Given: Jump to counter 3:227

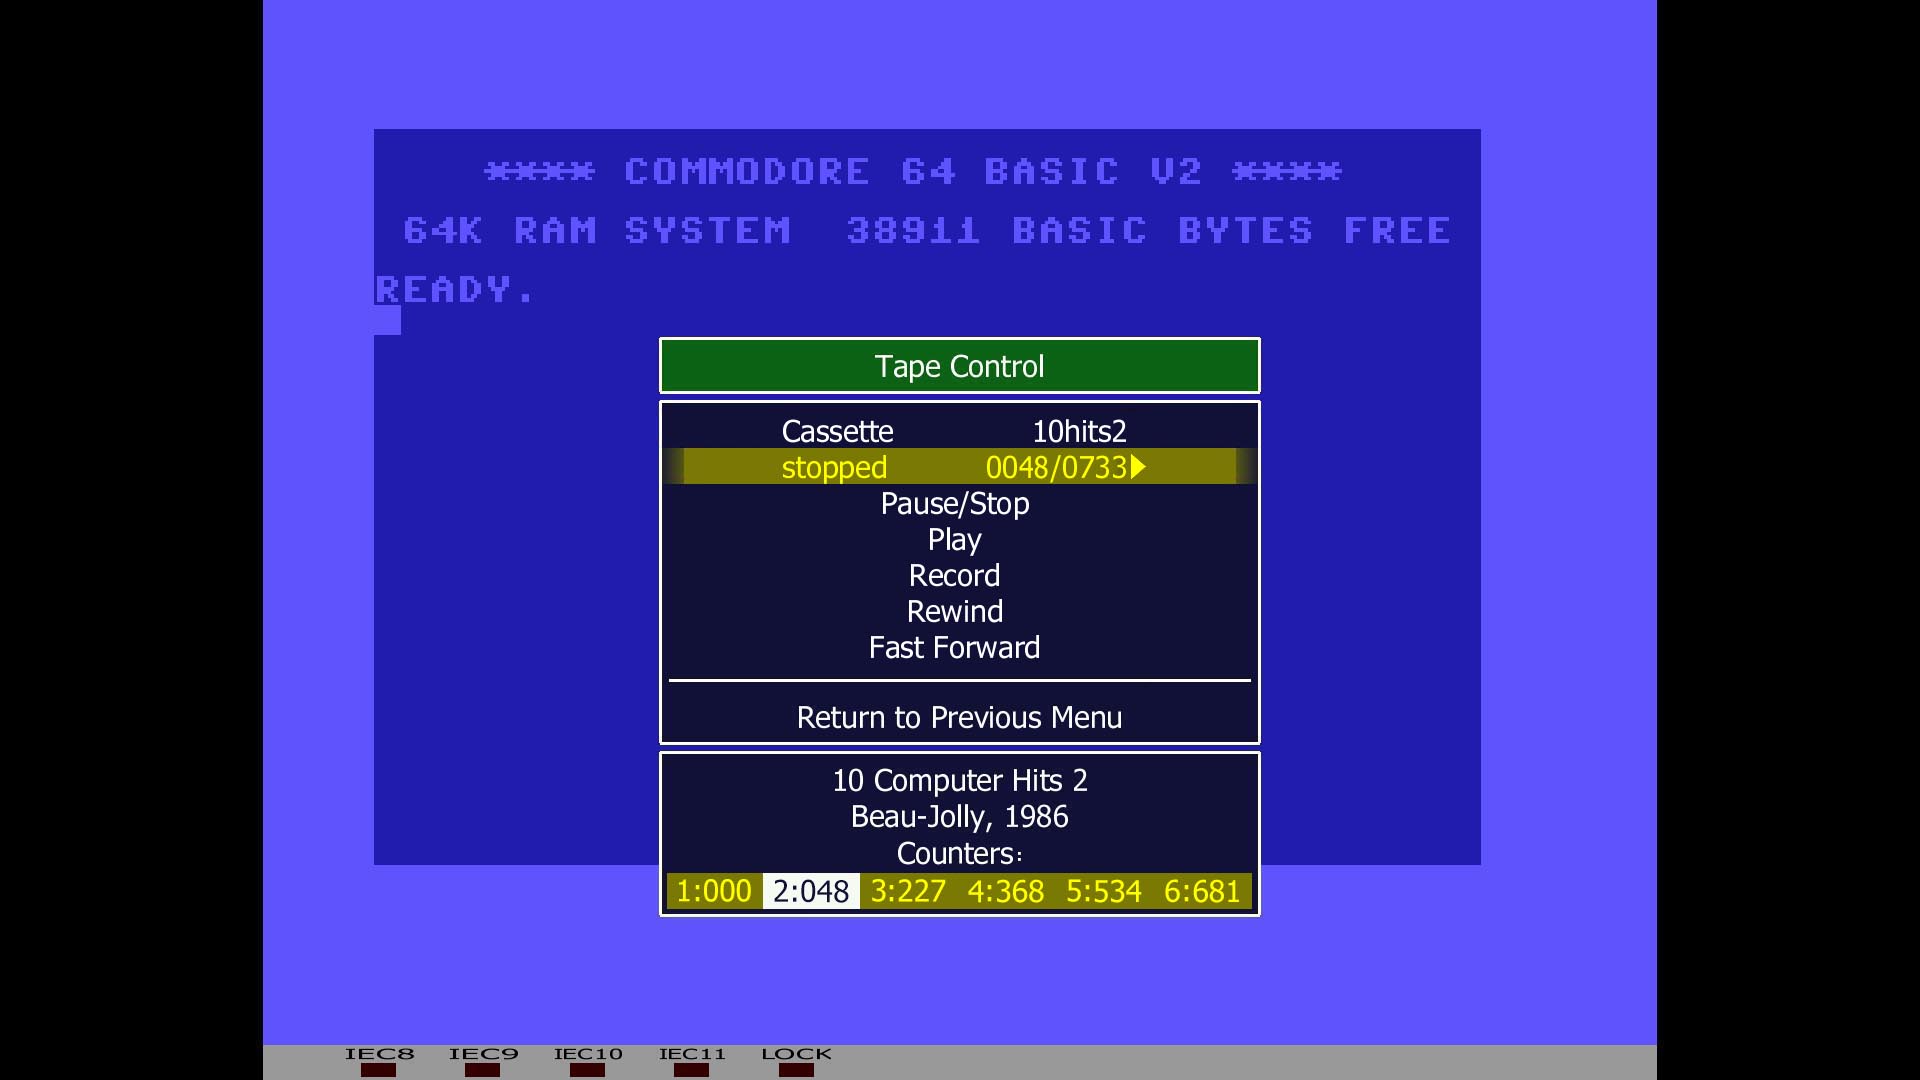Looking at the screenshot, I should (x=908, y=891).
